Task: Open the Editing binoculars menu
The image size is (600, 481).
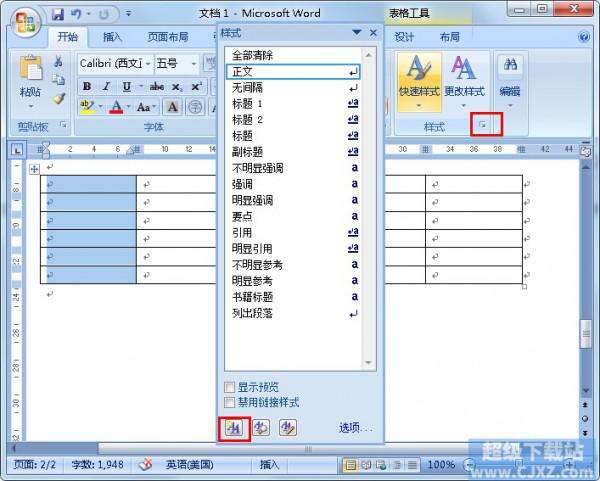Action: 510,82
